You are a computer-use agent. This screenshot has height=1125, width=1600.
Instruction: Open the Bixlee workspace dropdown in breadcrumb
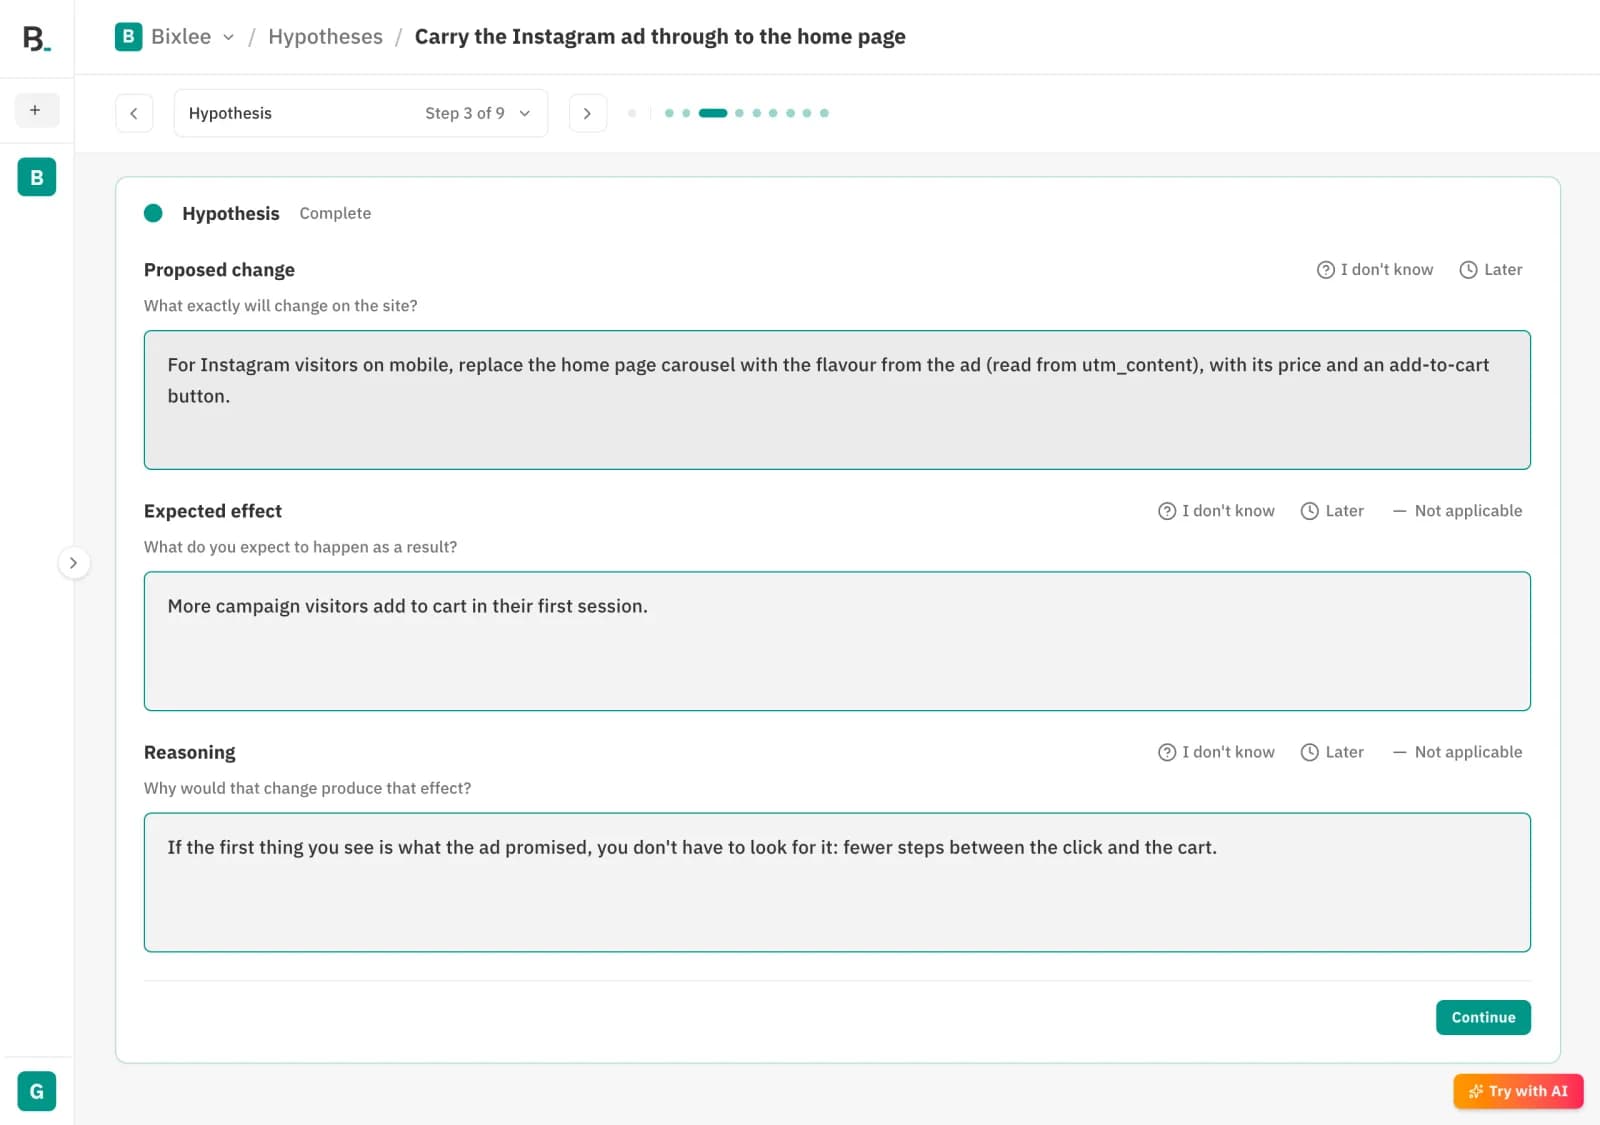point(193,37)
